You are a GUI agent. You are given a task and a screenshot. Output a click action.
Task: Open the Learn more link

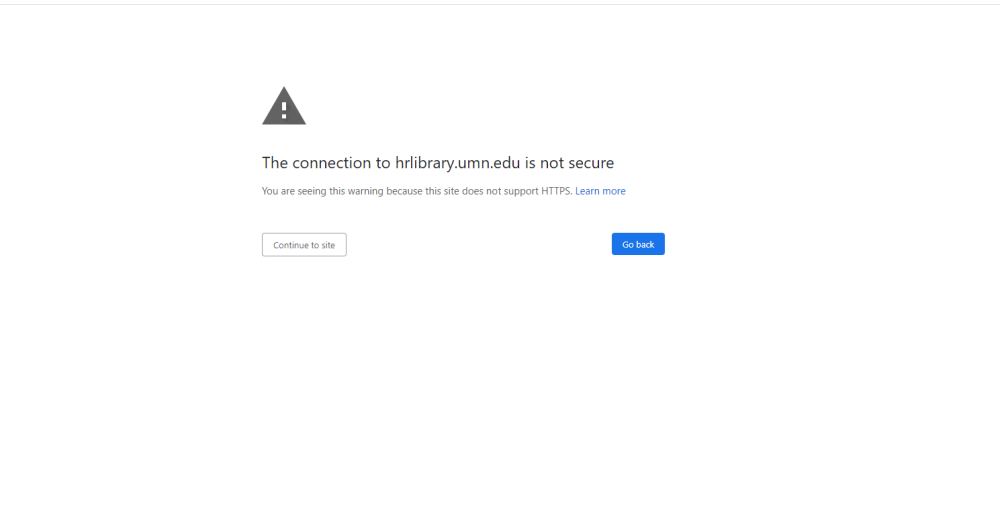[600, 191]
